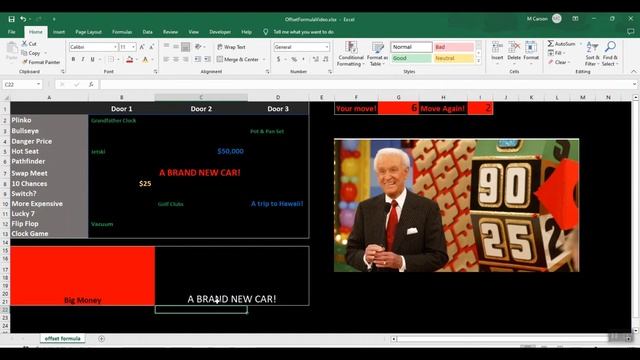640x360 pixels.
Task: Click the Delete cells icon
Action: coord(514,47)
